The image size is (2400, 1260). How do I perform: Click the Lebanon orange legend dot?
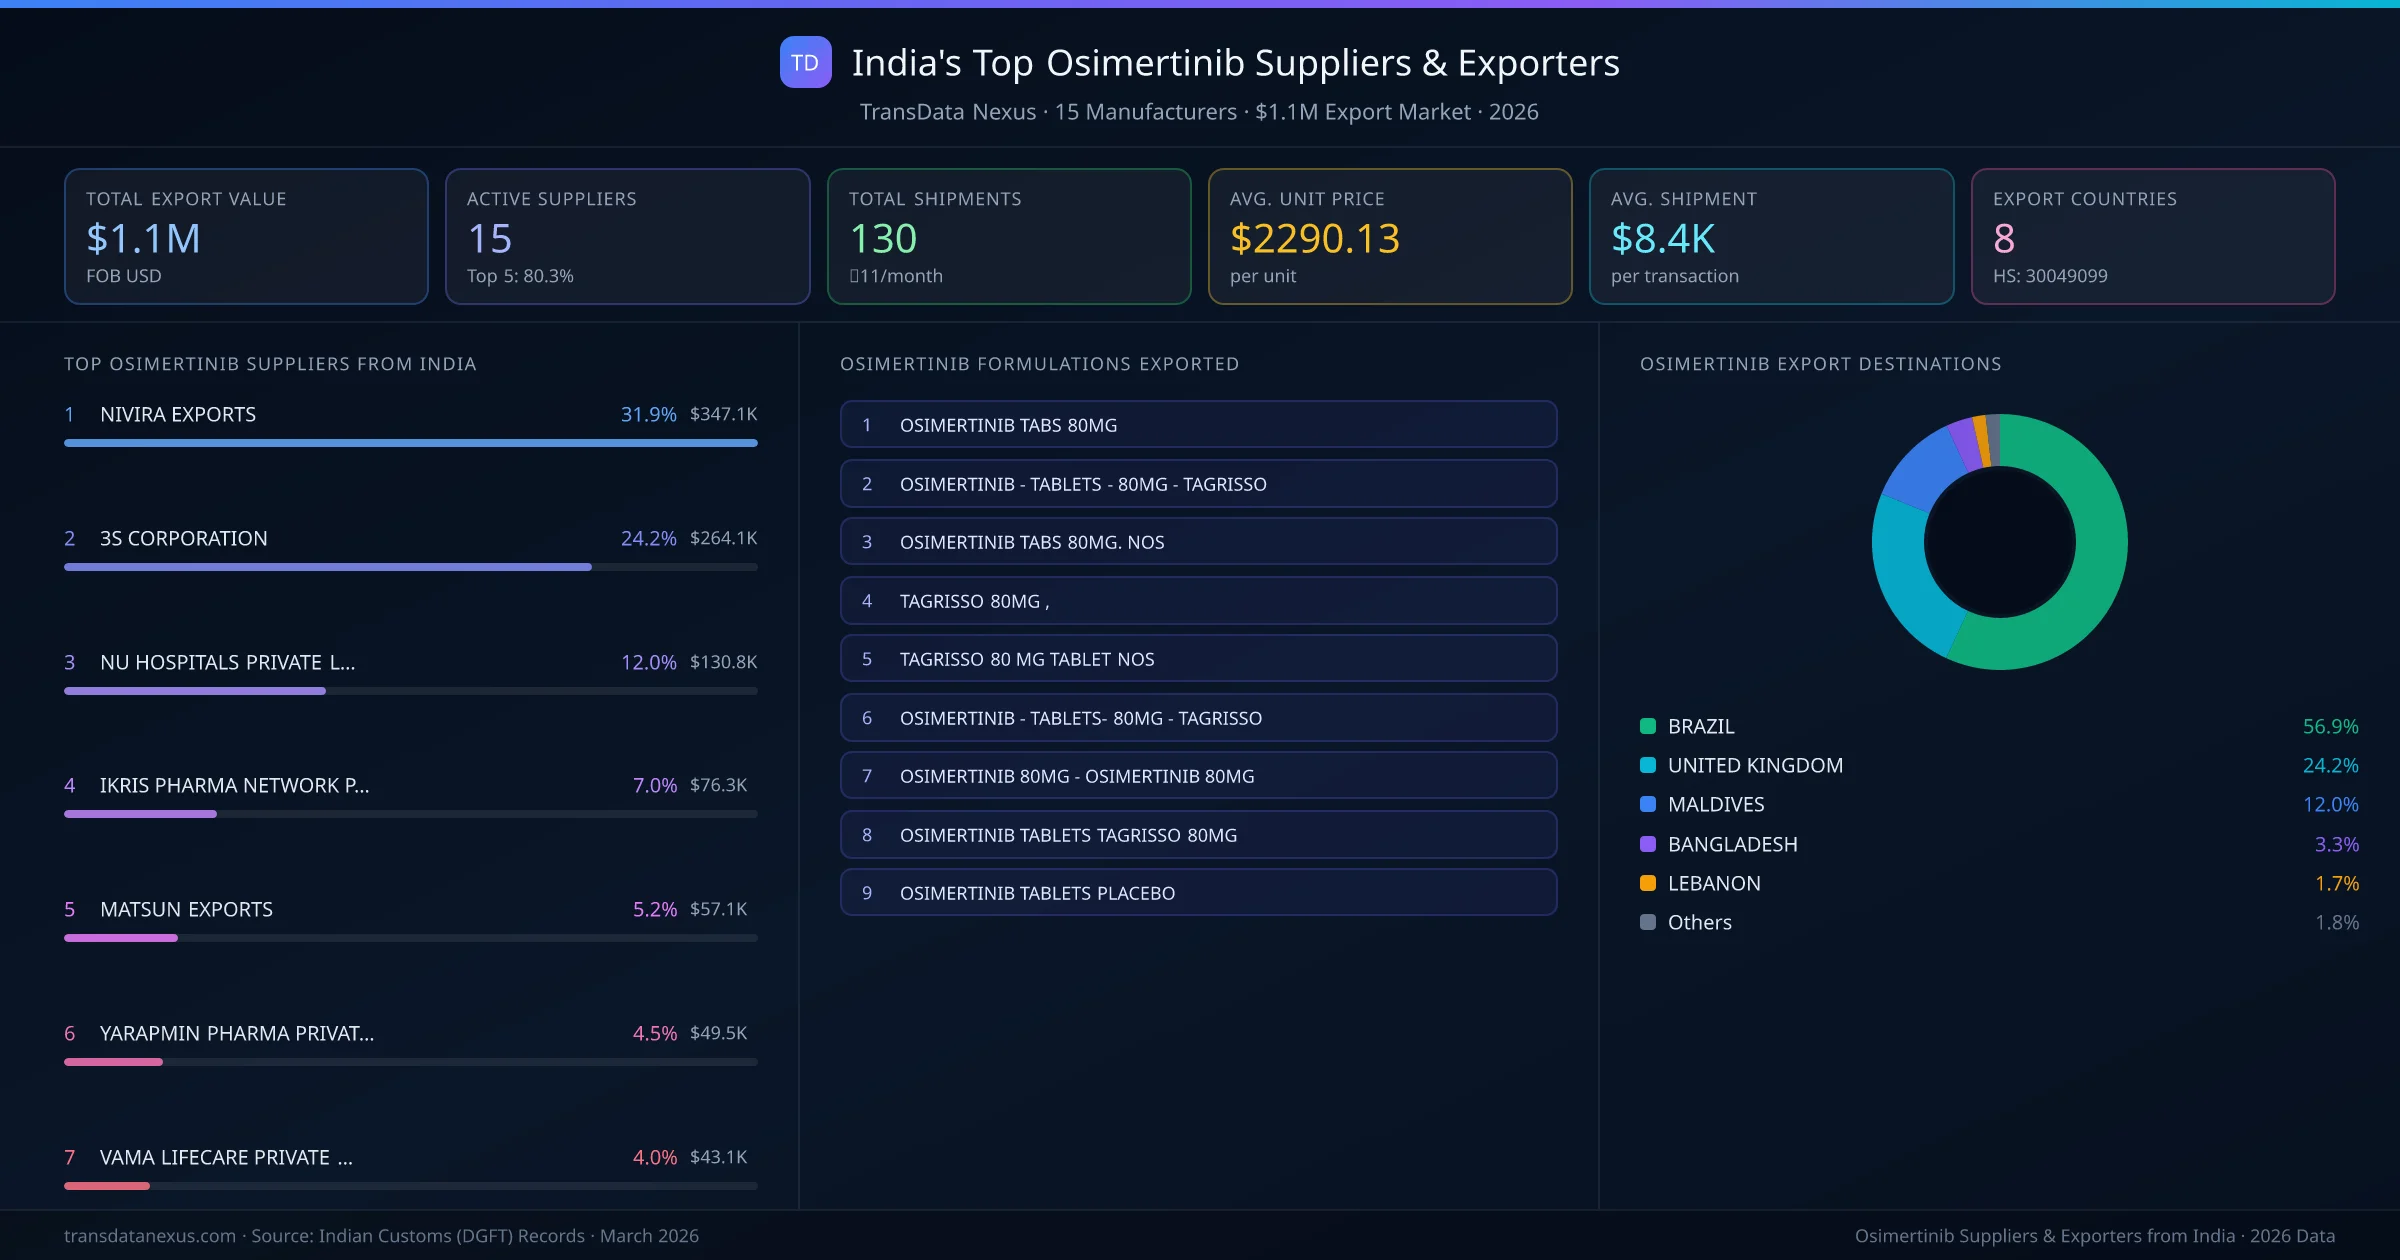[x=1646, y=883]
